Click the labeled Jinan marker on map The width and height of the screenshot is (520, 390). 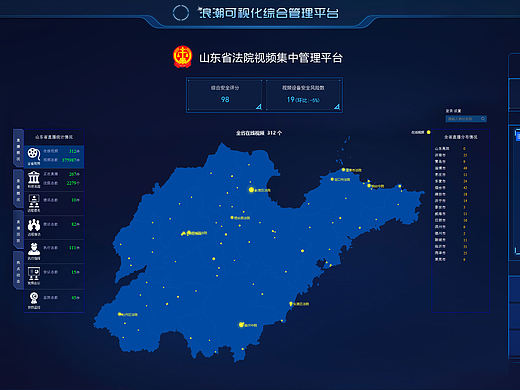tap(189, 233)
